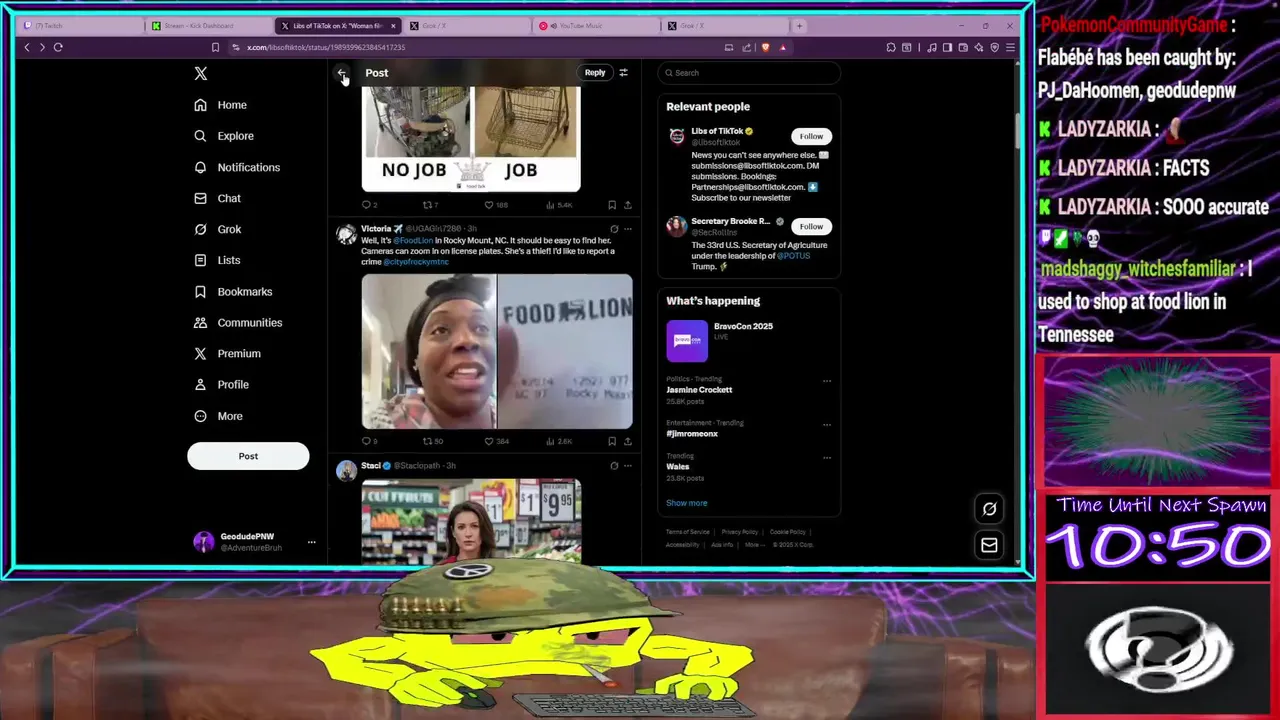The width and height of the screenshot is (1280, 720).
Task: Repost the NO JOB / JOB meme post
Action: tap(430, 205)
